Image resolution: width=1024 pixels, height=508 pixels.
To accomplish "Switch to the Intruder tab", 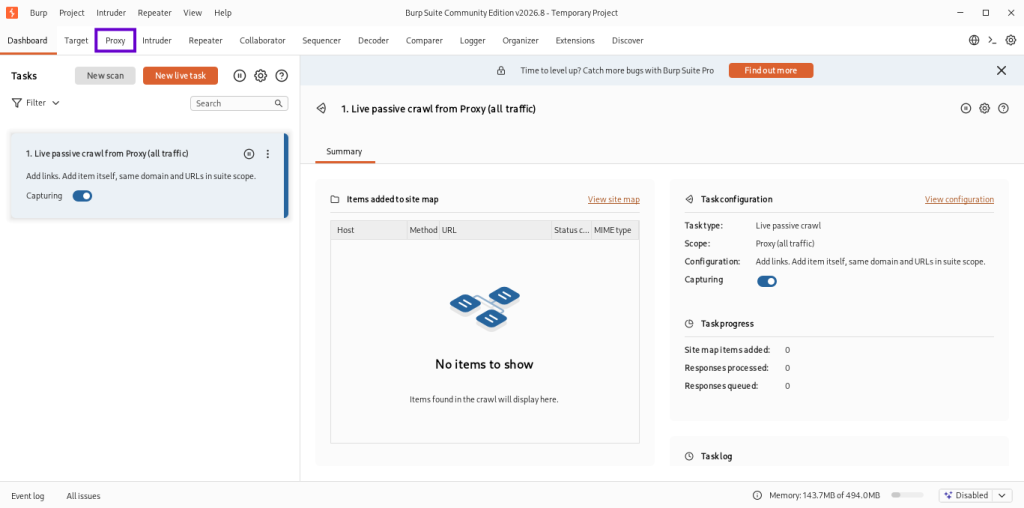I will [x=157, y=40].
